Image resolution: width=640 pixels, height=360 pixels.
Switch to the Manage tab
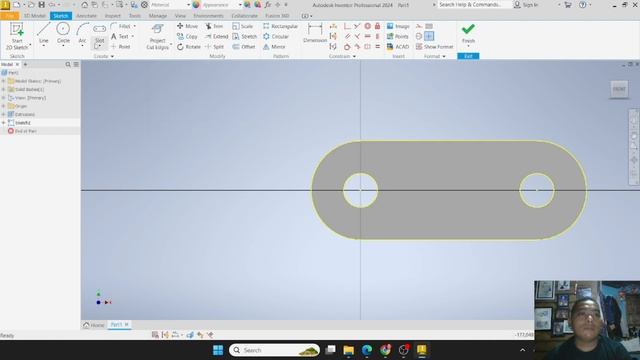pyautogui.click(x=158, y=16)
